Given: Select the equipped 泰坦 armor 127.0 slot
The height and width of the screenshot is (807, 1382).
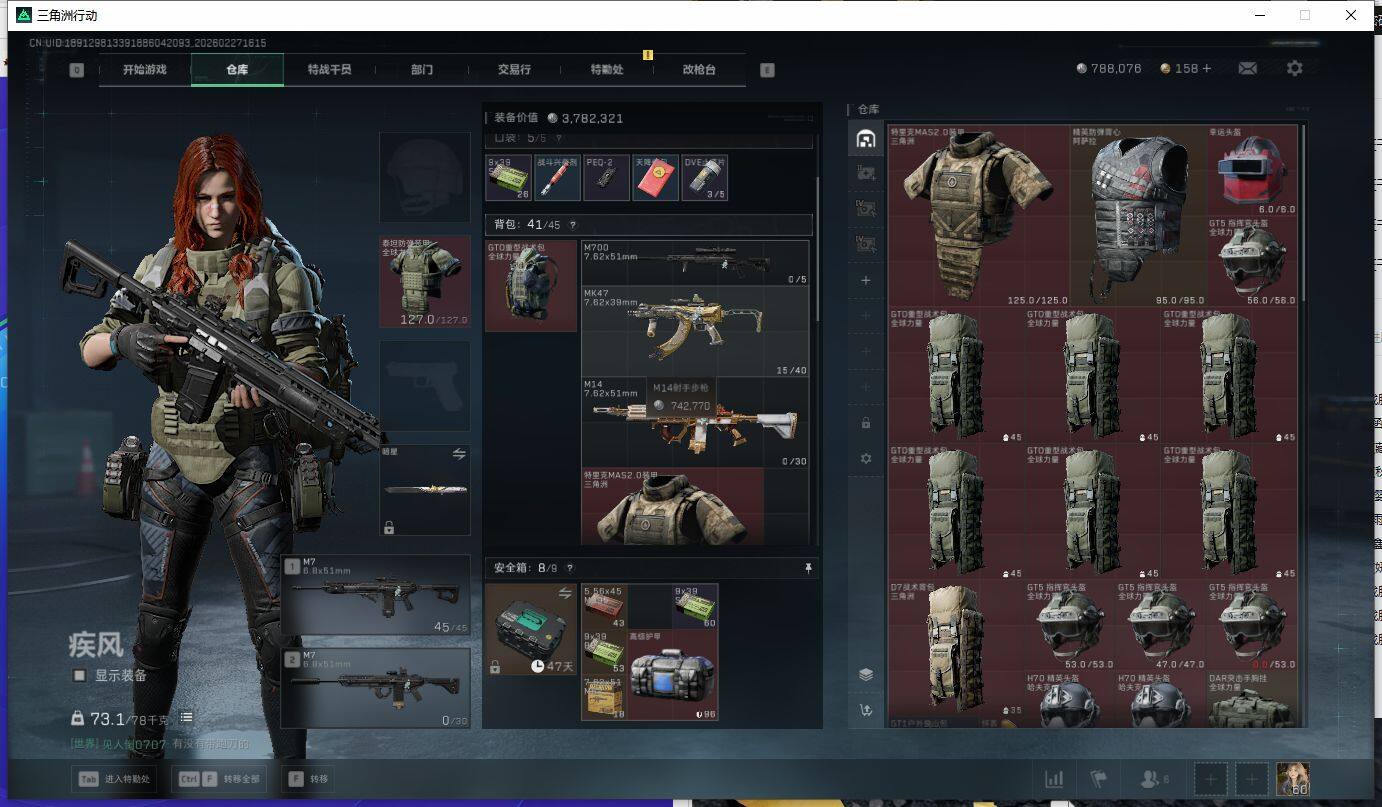Looking at the screenshot, I should click(x=425, y=282).
